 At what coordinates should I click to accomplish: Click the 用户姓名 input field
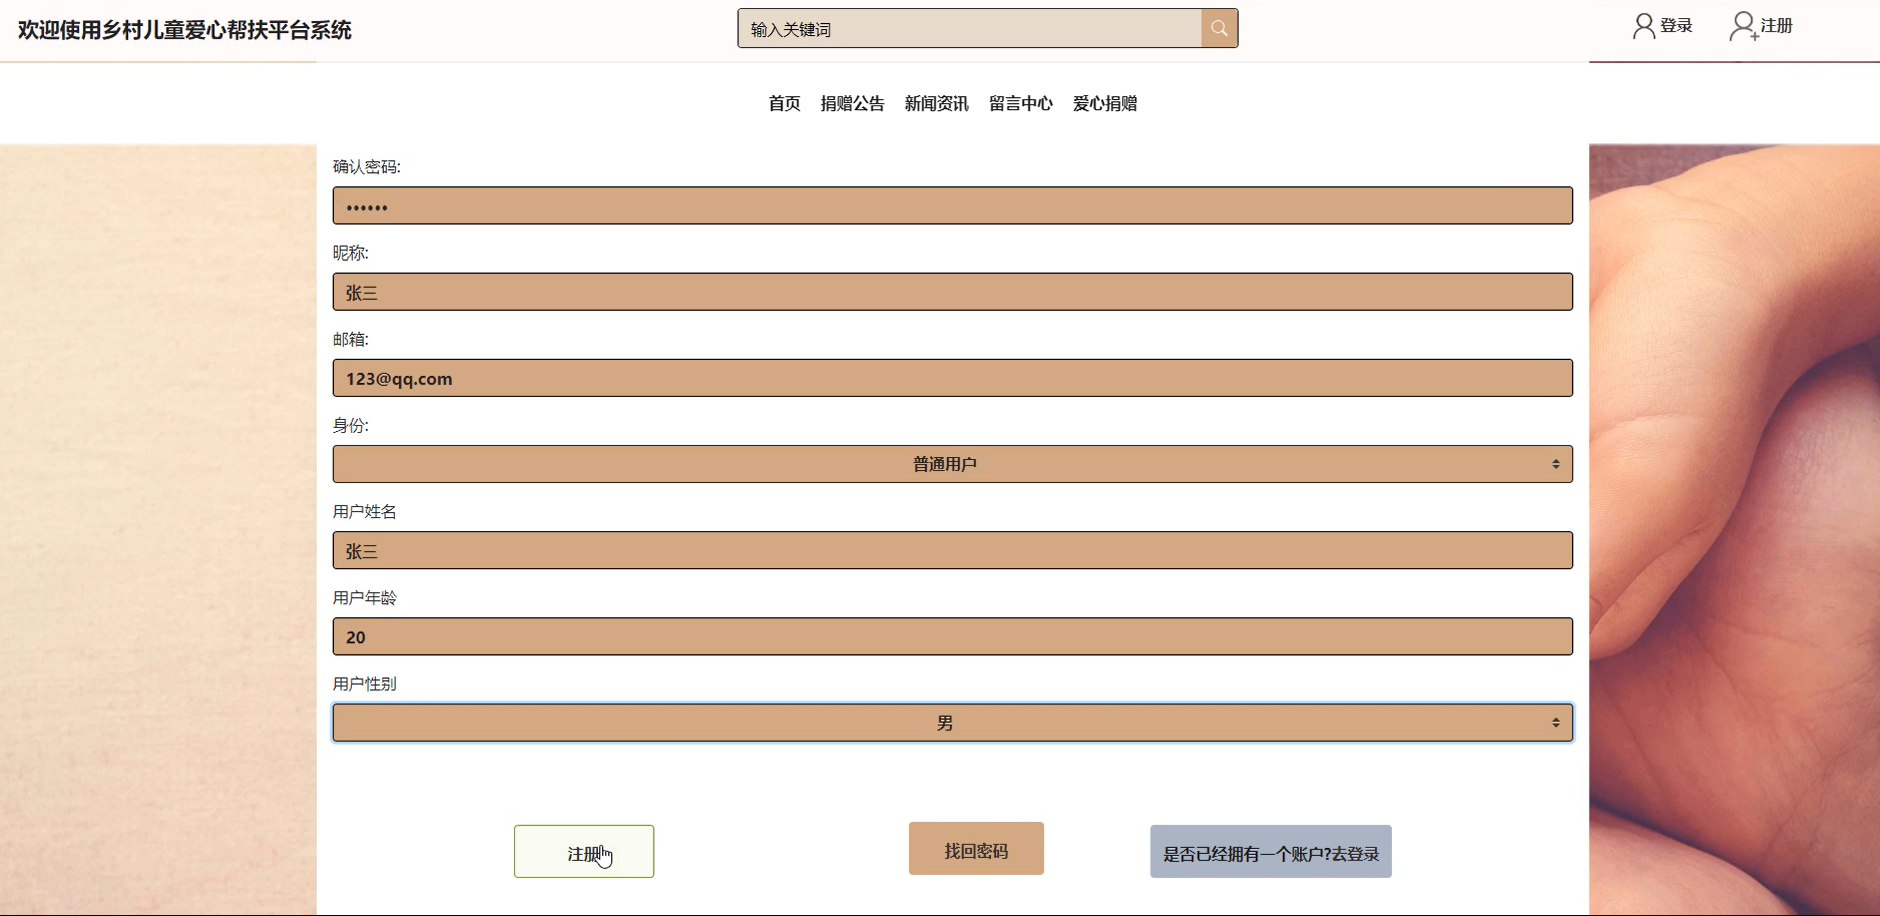(x=952, y=550)
